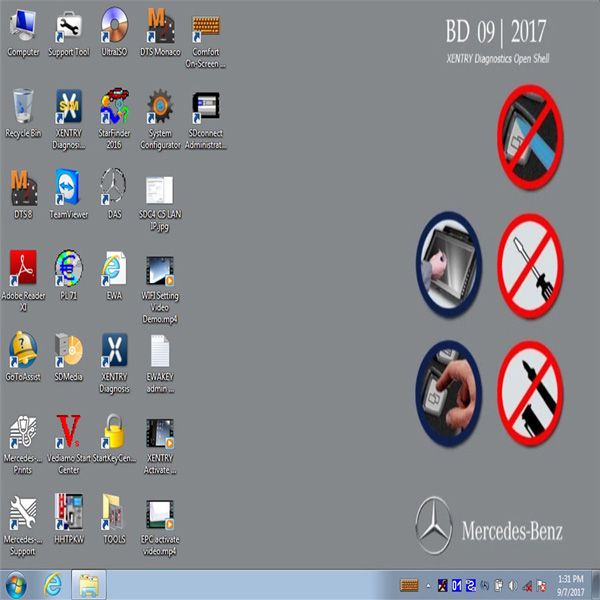Viewport: 600px width, 600px height.
Task: Open the Computer desktop icon
Action: coord(23,33)
